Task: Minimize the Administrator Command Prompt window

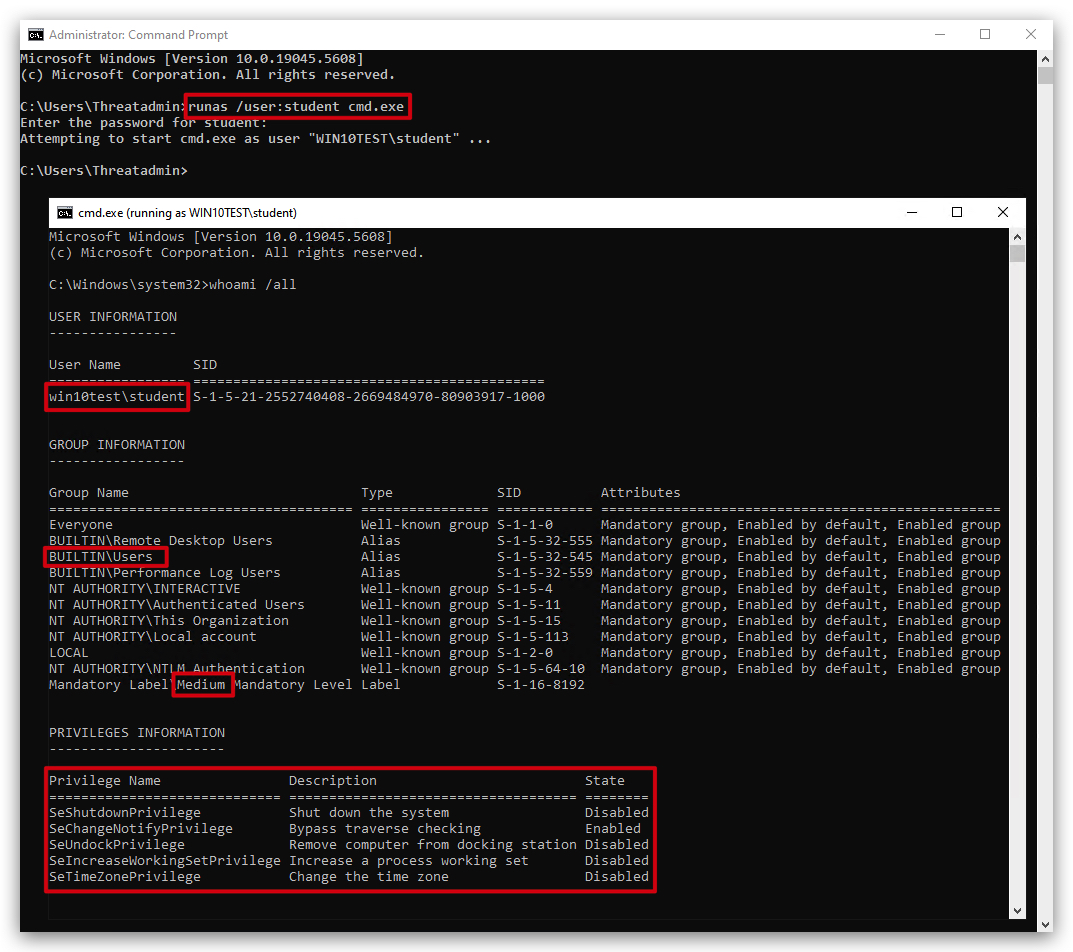Action: [940, 34]
